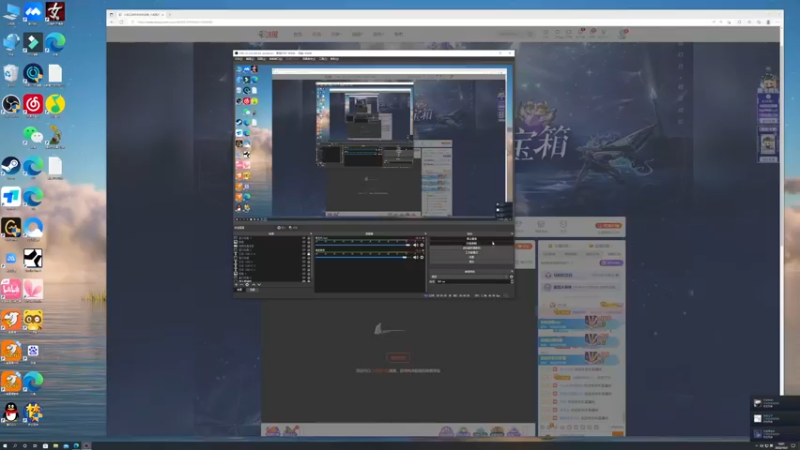Click the Stop Streaming button in OBS controls
The height and width of the screenshot is (450, 800).
pyautogui.click(x=472, y=239)
